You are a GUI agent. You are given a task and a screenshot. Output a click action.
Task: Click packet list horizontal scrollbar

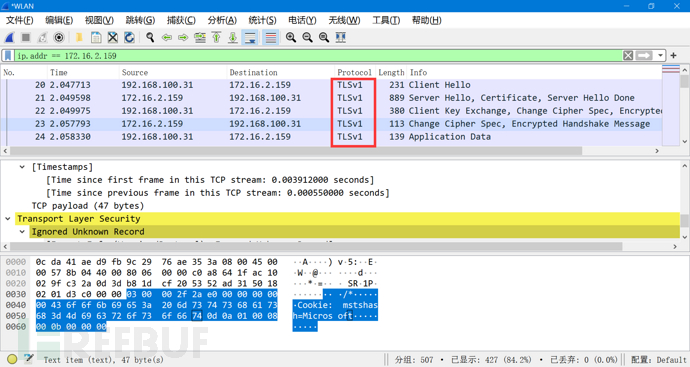point(296,151)
